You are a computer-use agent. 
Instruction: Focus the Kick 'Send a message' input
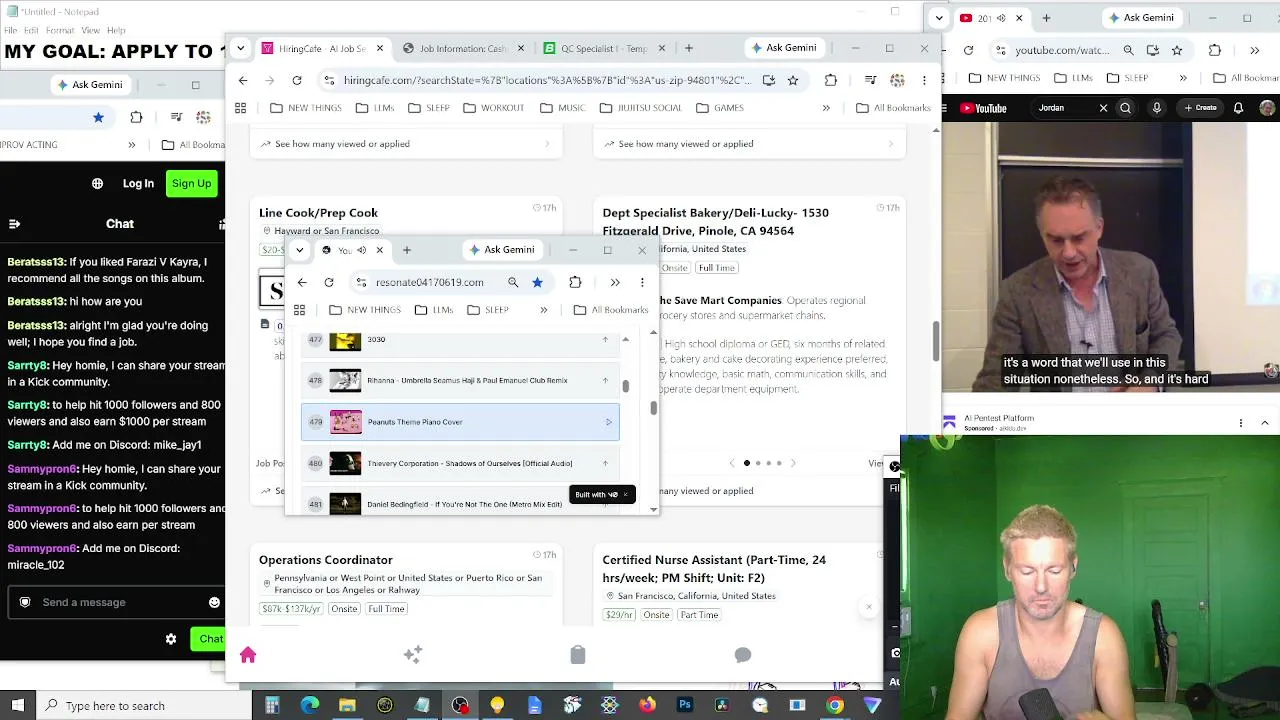[118, 602]
